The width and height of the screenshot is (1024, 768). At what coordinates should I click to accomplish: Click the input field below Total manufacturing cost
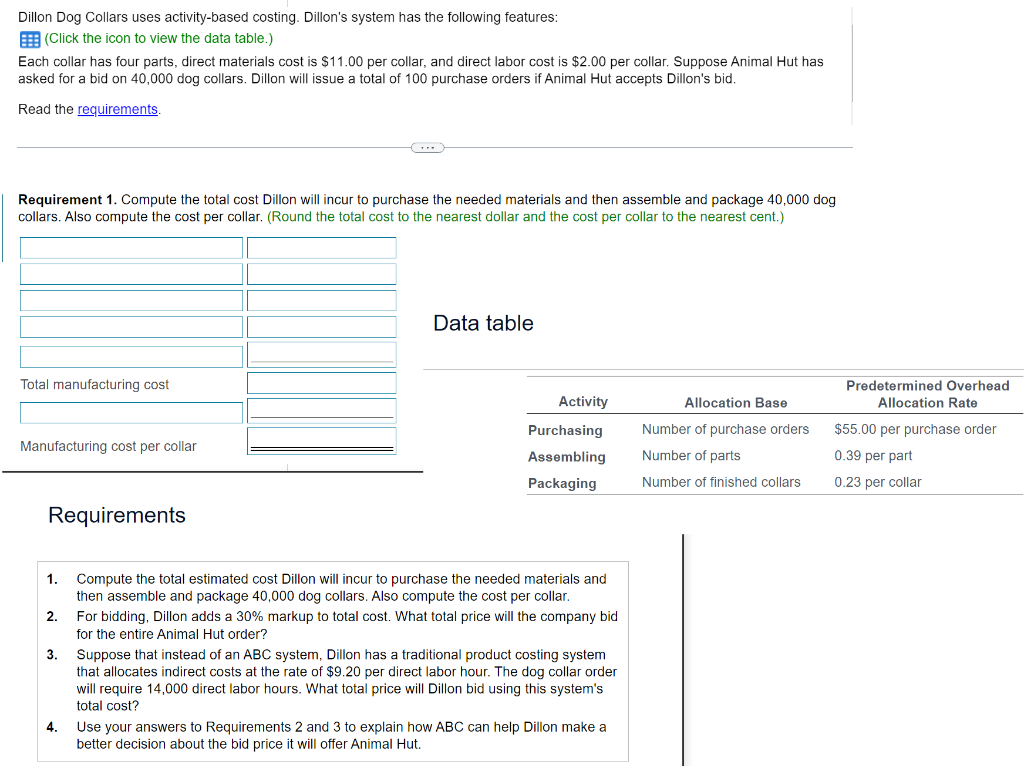point(131,410)
